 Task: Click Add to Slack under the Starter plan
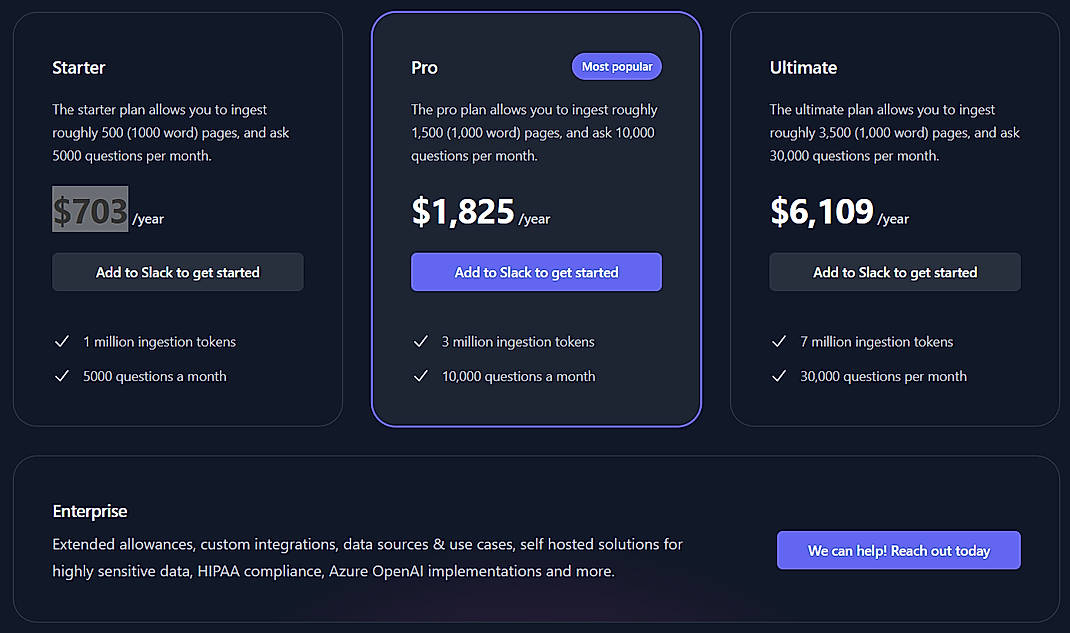click(x=177, y=271)
